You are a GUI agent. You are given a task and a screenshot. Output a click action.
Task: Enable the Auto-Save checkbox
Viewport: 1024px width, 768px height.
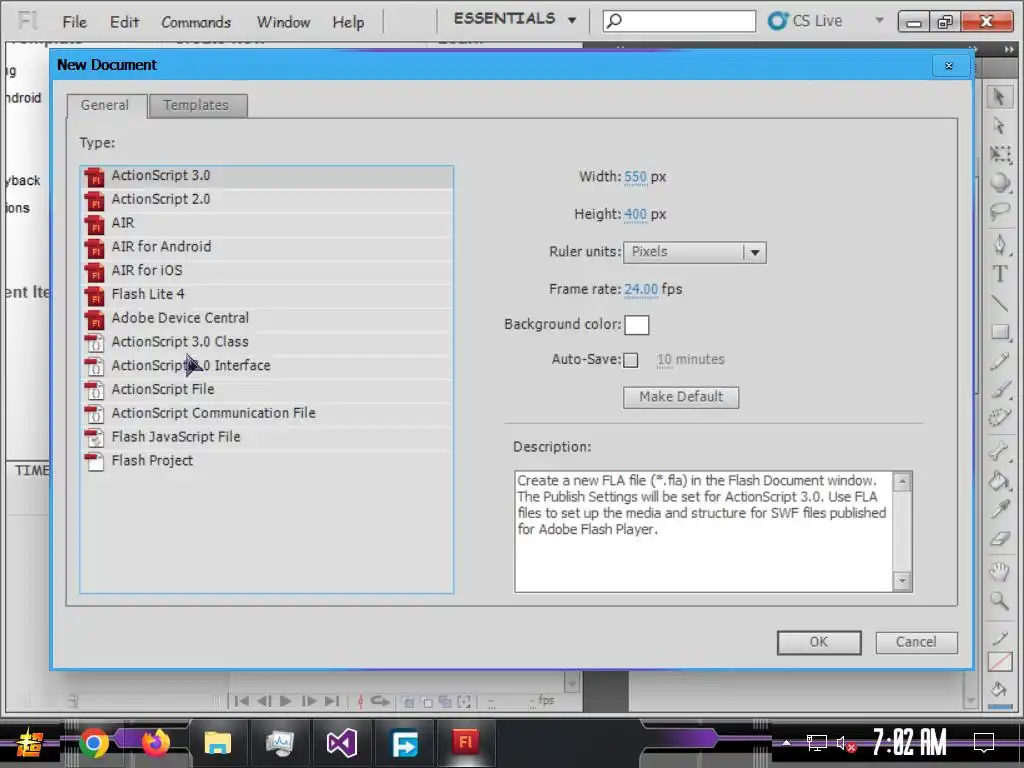(x=630, y=360)
